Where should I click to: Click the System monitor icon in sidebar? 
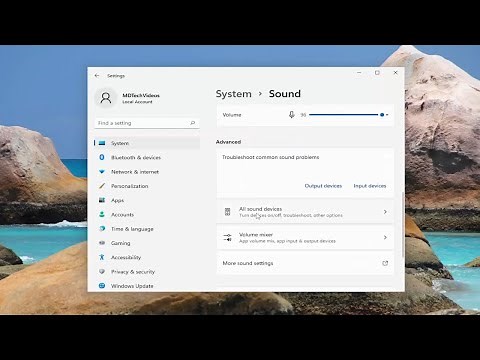[102, 143]
